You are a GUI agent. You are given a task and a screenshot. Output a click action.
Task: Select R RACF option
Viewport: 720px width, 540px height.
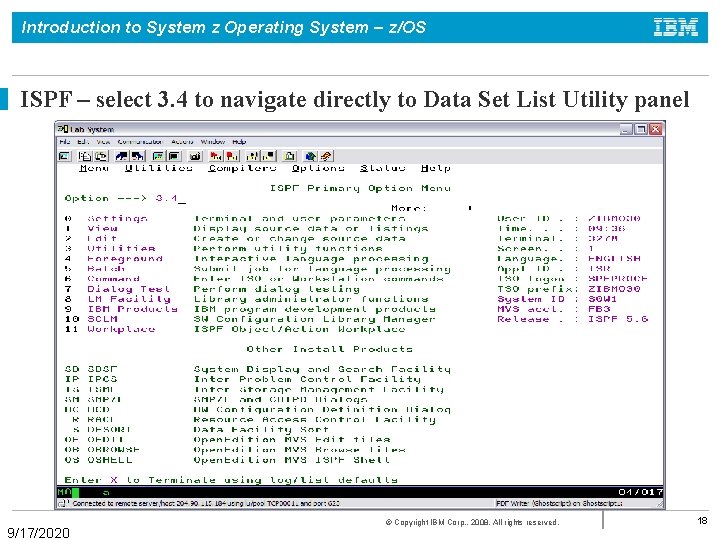point(101,420)
